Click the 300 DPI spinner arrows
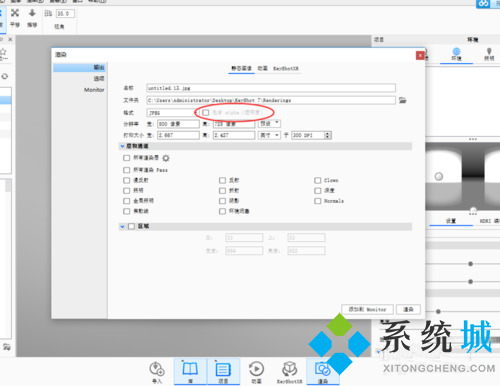 click(x=328, y=135)
